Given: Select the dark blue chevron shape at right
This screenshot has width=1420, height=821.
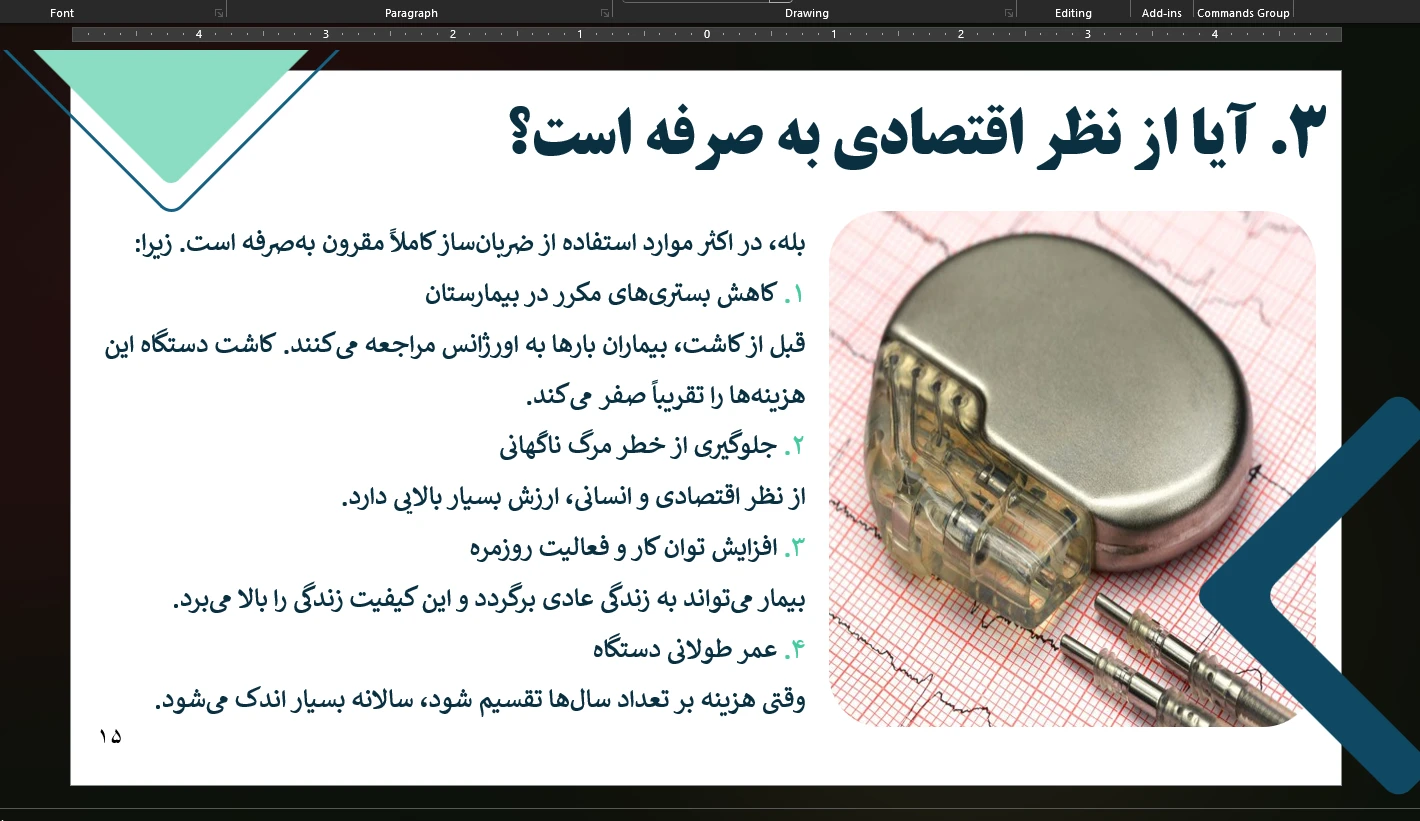Looking at the screenshot, I should (1300, 598).
